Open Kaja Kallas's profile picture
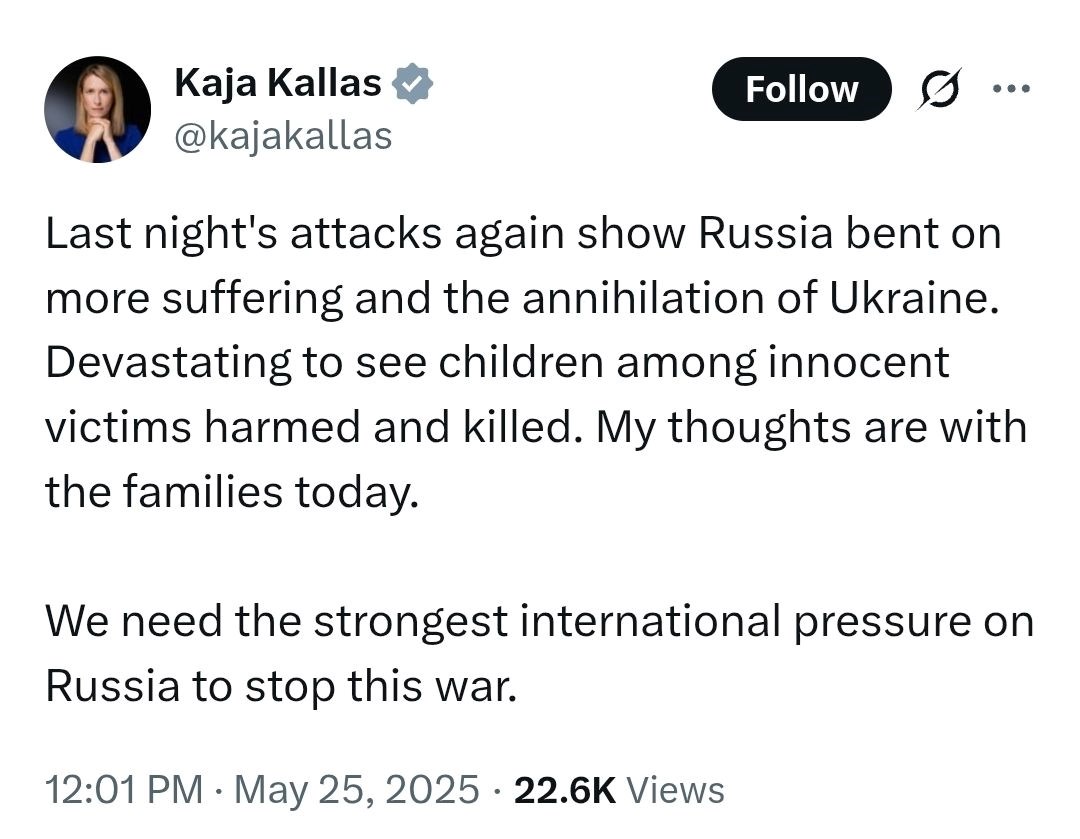 pyautogui.click(x=97, y=110)
